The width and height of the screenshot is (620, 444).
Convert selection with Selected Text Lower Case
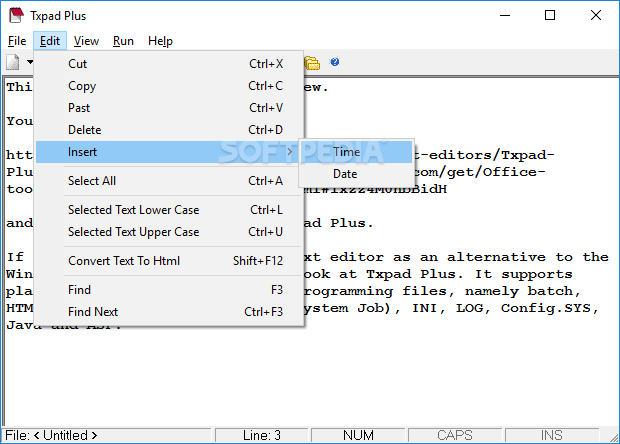[x=169, y=210]
